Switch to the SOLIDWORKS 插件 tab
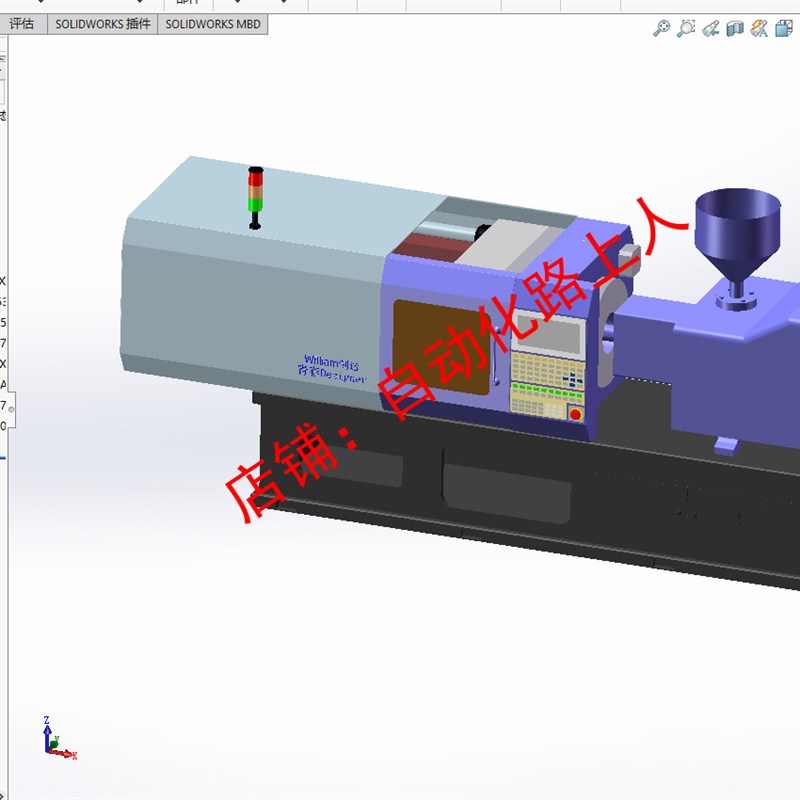 (x=103, y=24)
